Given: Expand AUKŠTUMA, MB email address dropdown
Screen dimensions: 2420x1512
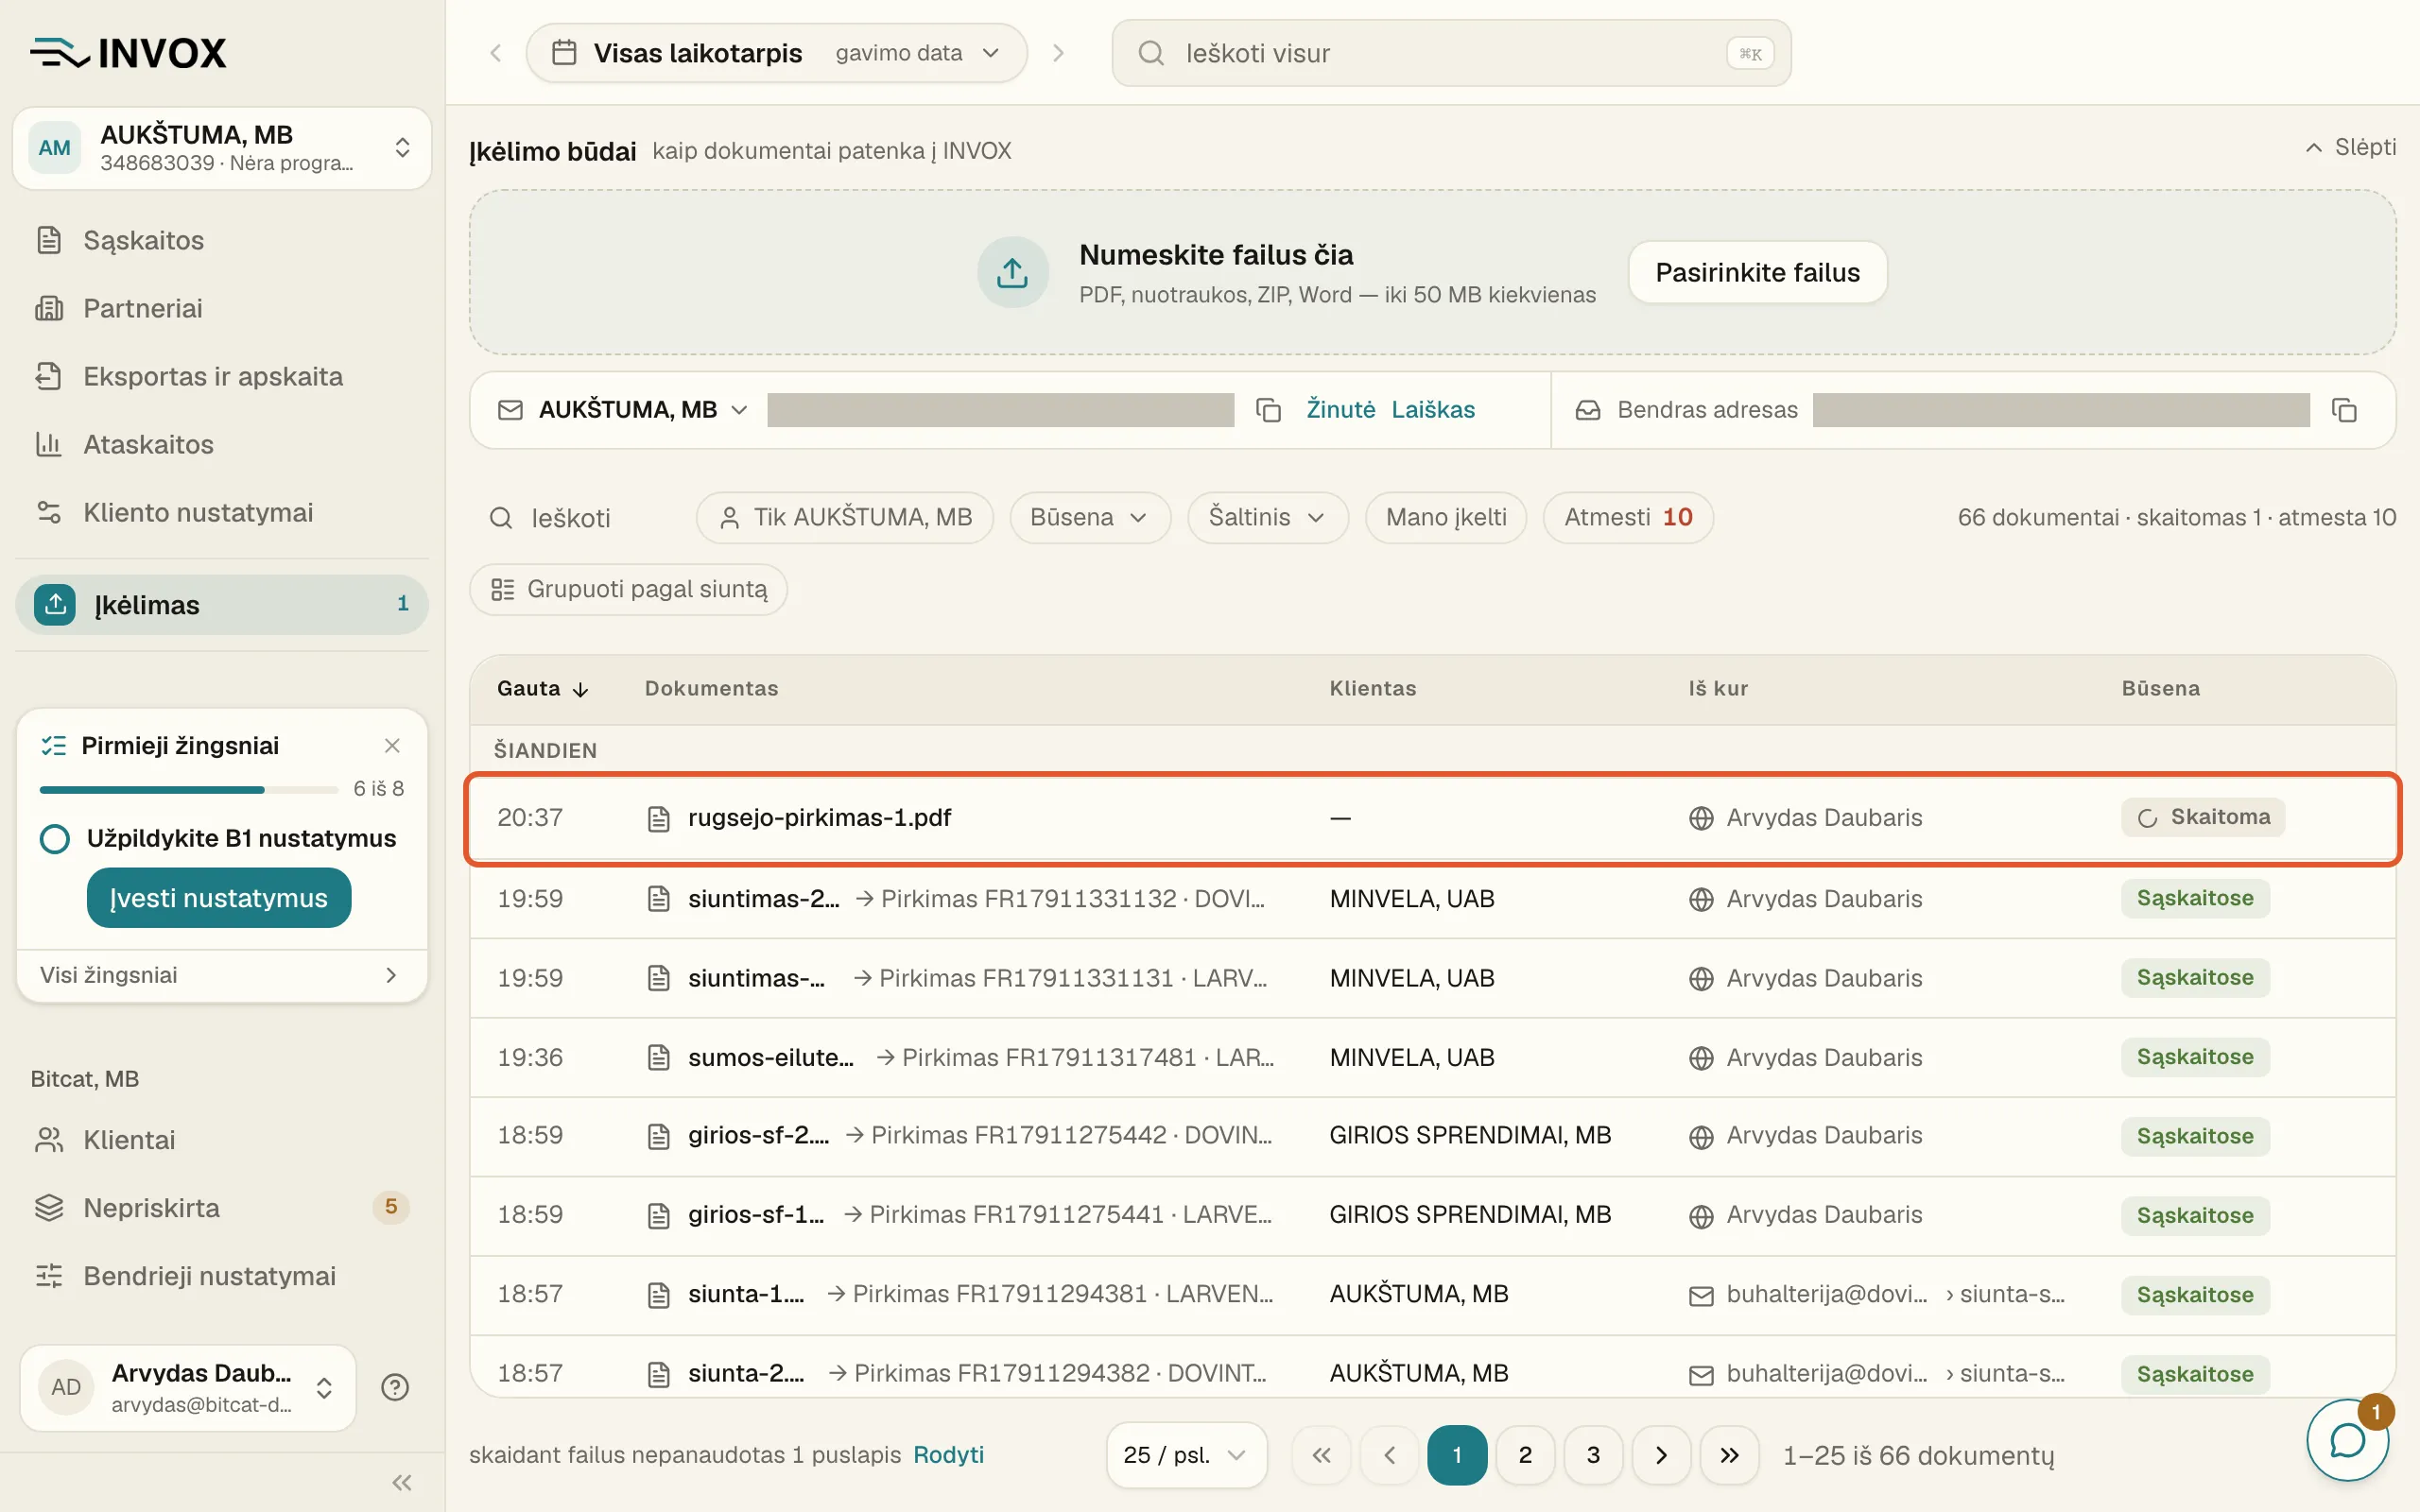Looking at the screenshot, I should (x=643, y=410).
